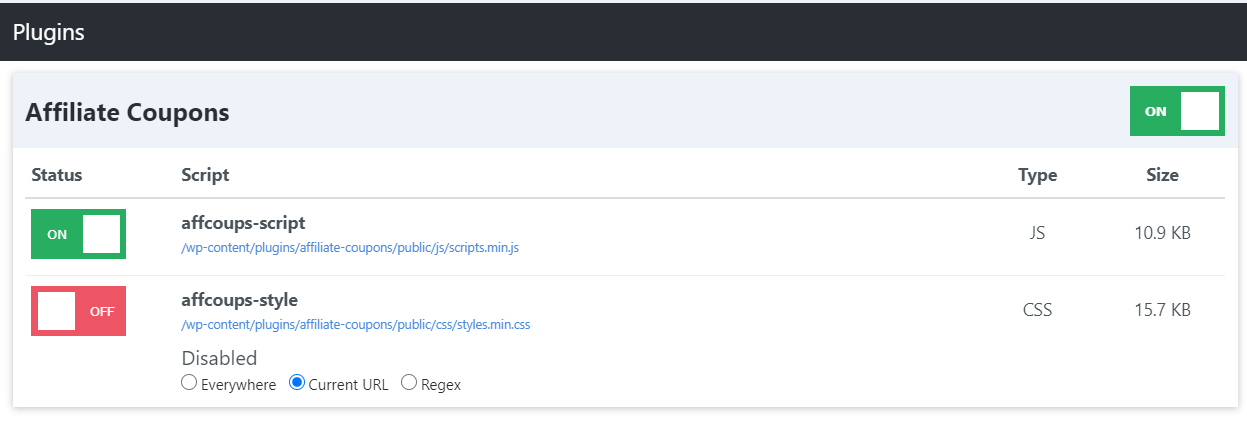Click the affcoups-script name
The height and width of the screenshot is (422, 1247).
(243, 223)
